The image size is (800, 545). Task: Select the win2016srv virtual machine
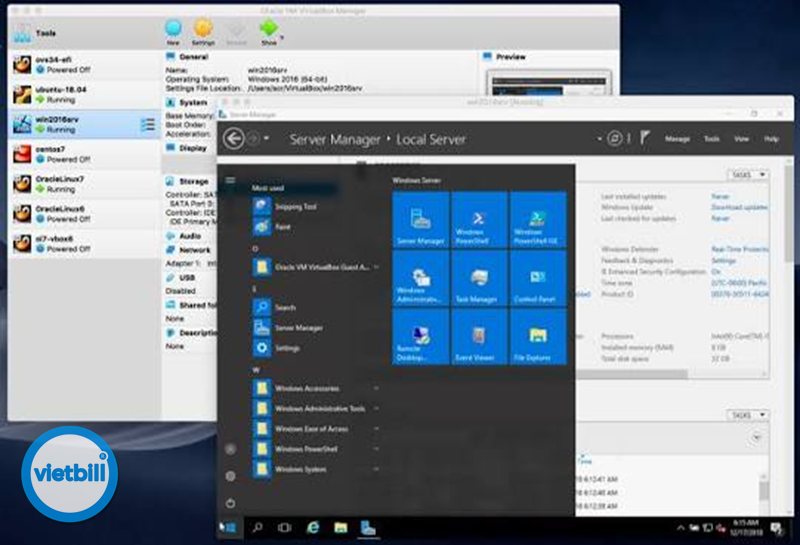85,124
